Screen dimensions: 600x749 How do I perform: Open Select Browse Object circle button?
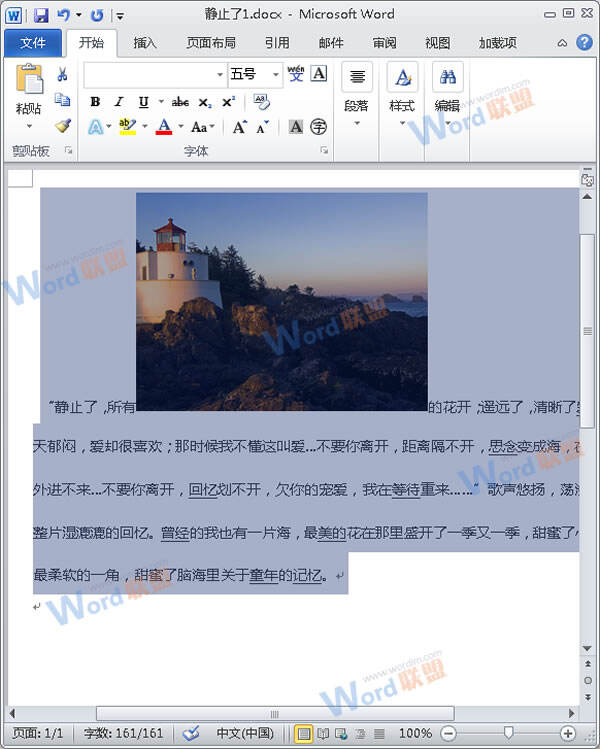click(x=588, y=680)
